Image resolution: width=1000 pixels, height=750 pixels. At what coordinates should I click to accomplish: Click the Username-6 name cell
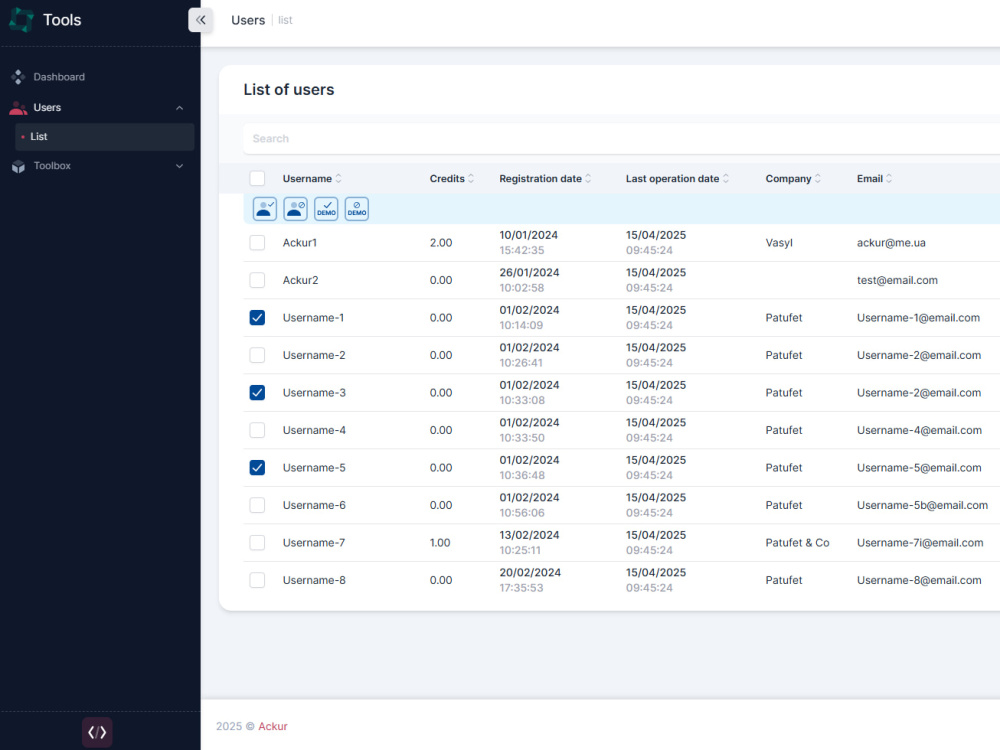pos(314,505)
